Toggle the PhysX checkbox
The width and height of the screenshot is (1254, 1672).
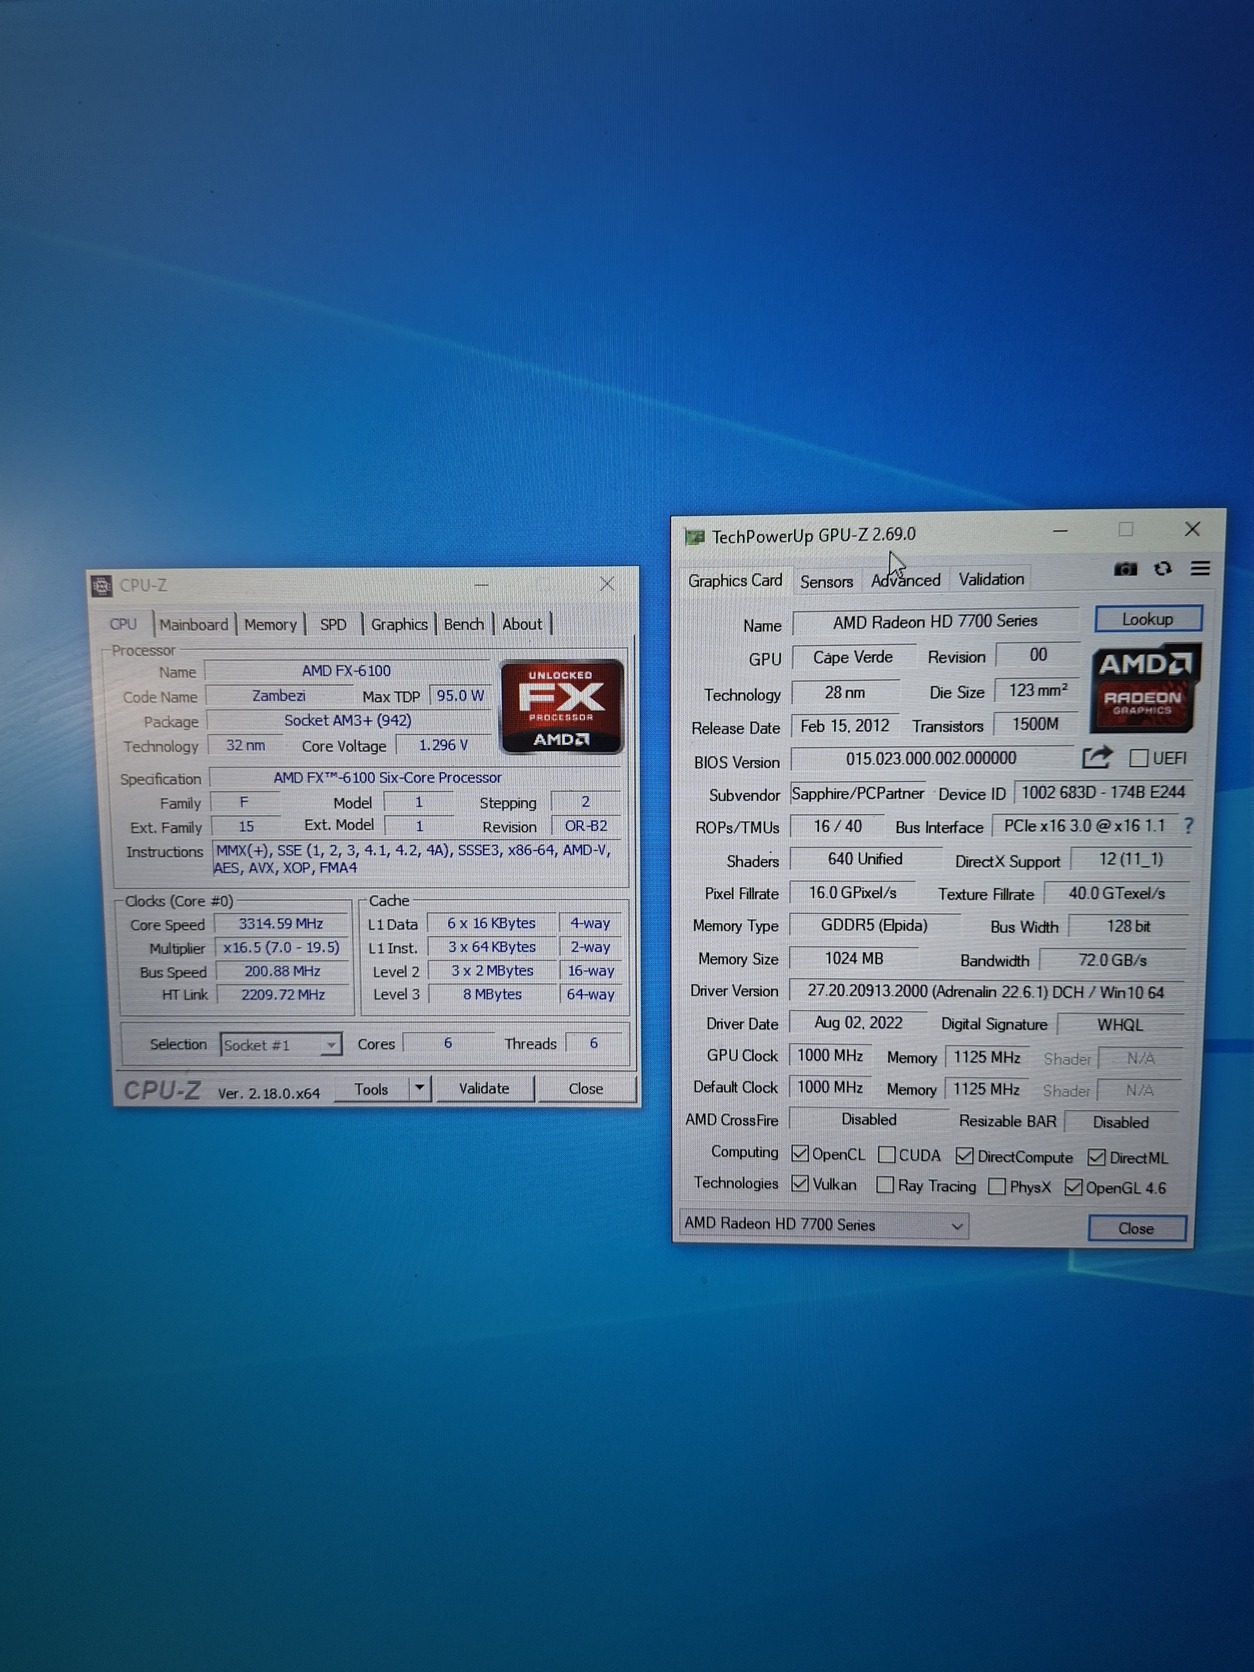coord(996,1186)
